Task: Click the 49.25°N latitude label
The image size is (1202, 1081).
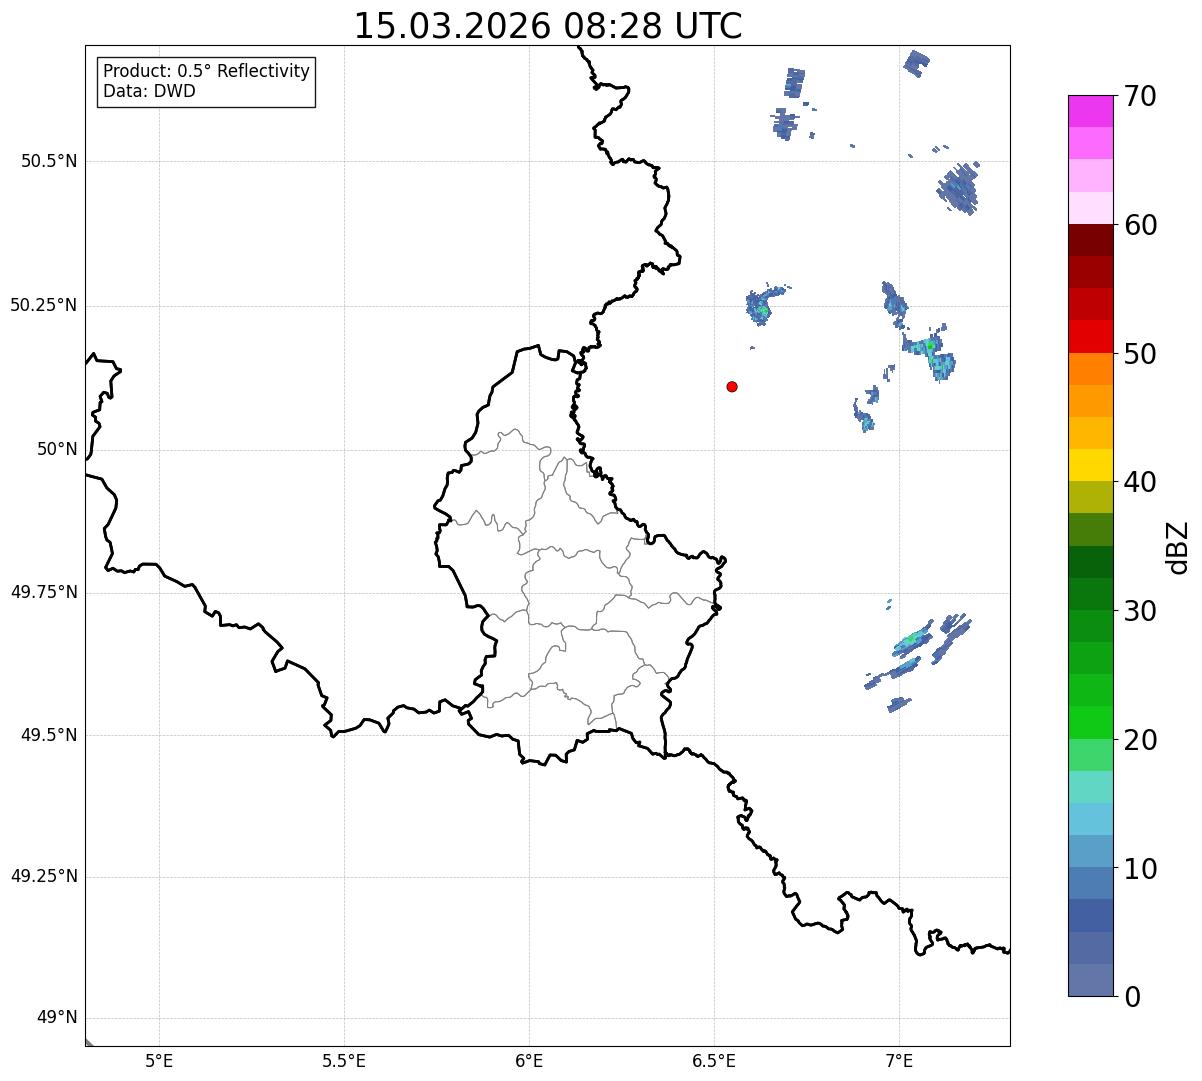Action: 43,877
